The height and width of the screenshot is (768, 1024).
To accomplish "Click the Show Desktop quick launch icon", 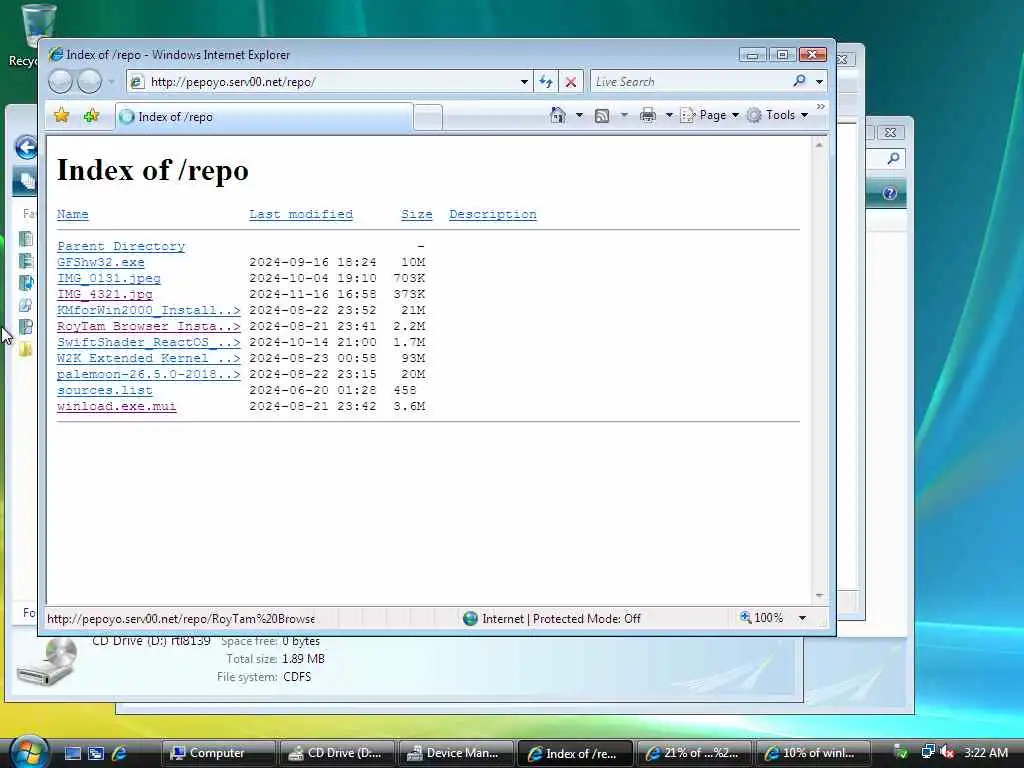I will (72, 753).
